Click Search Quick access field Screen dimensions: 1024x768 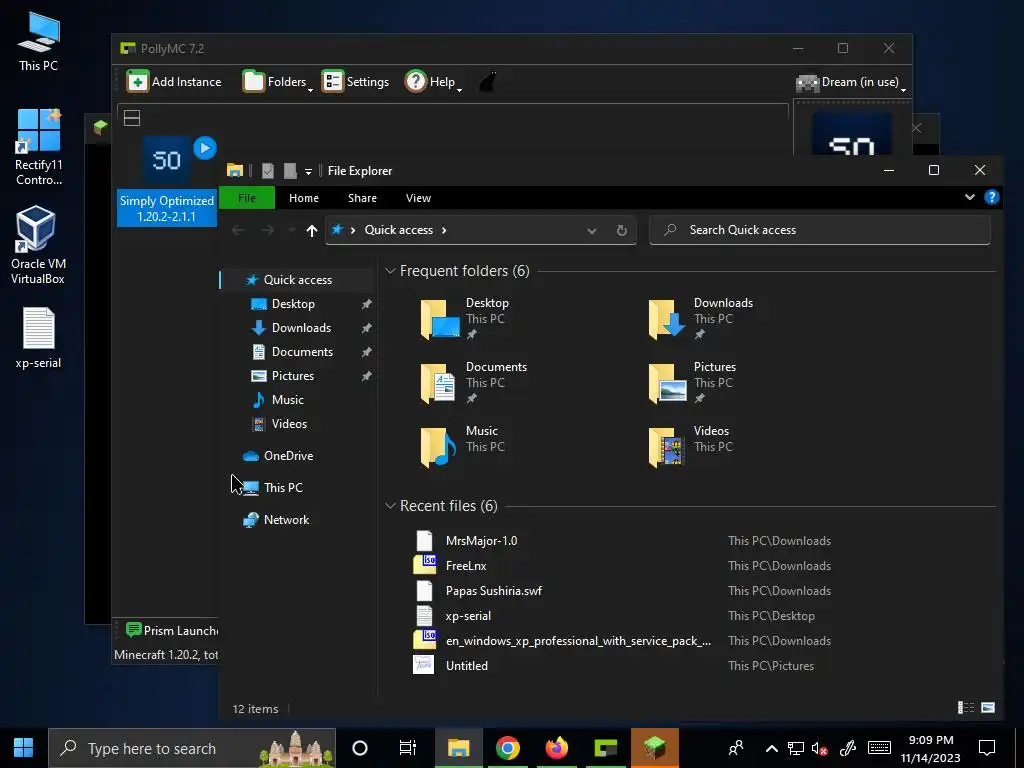(x=820, y=230)
